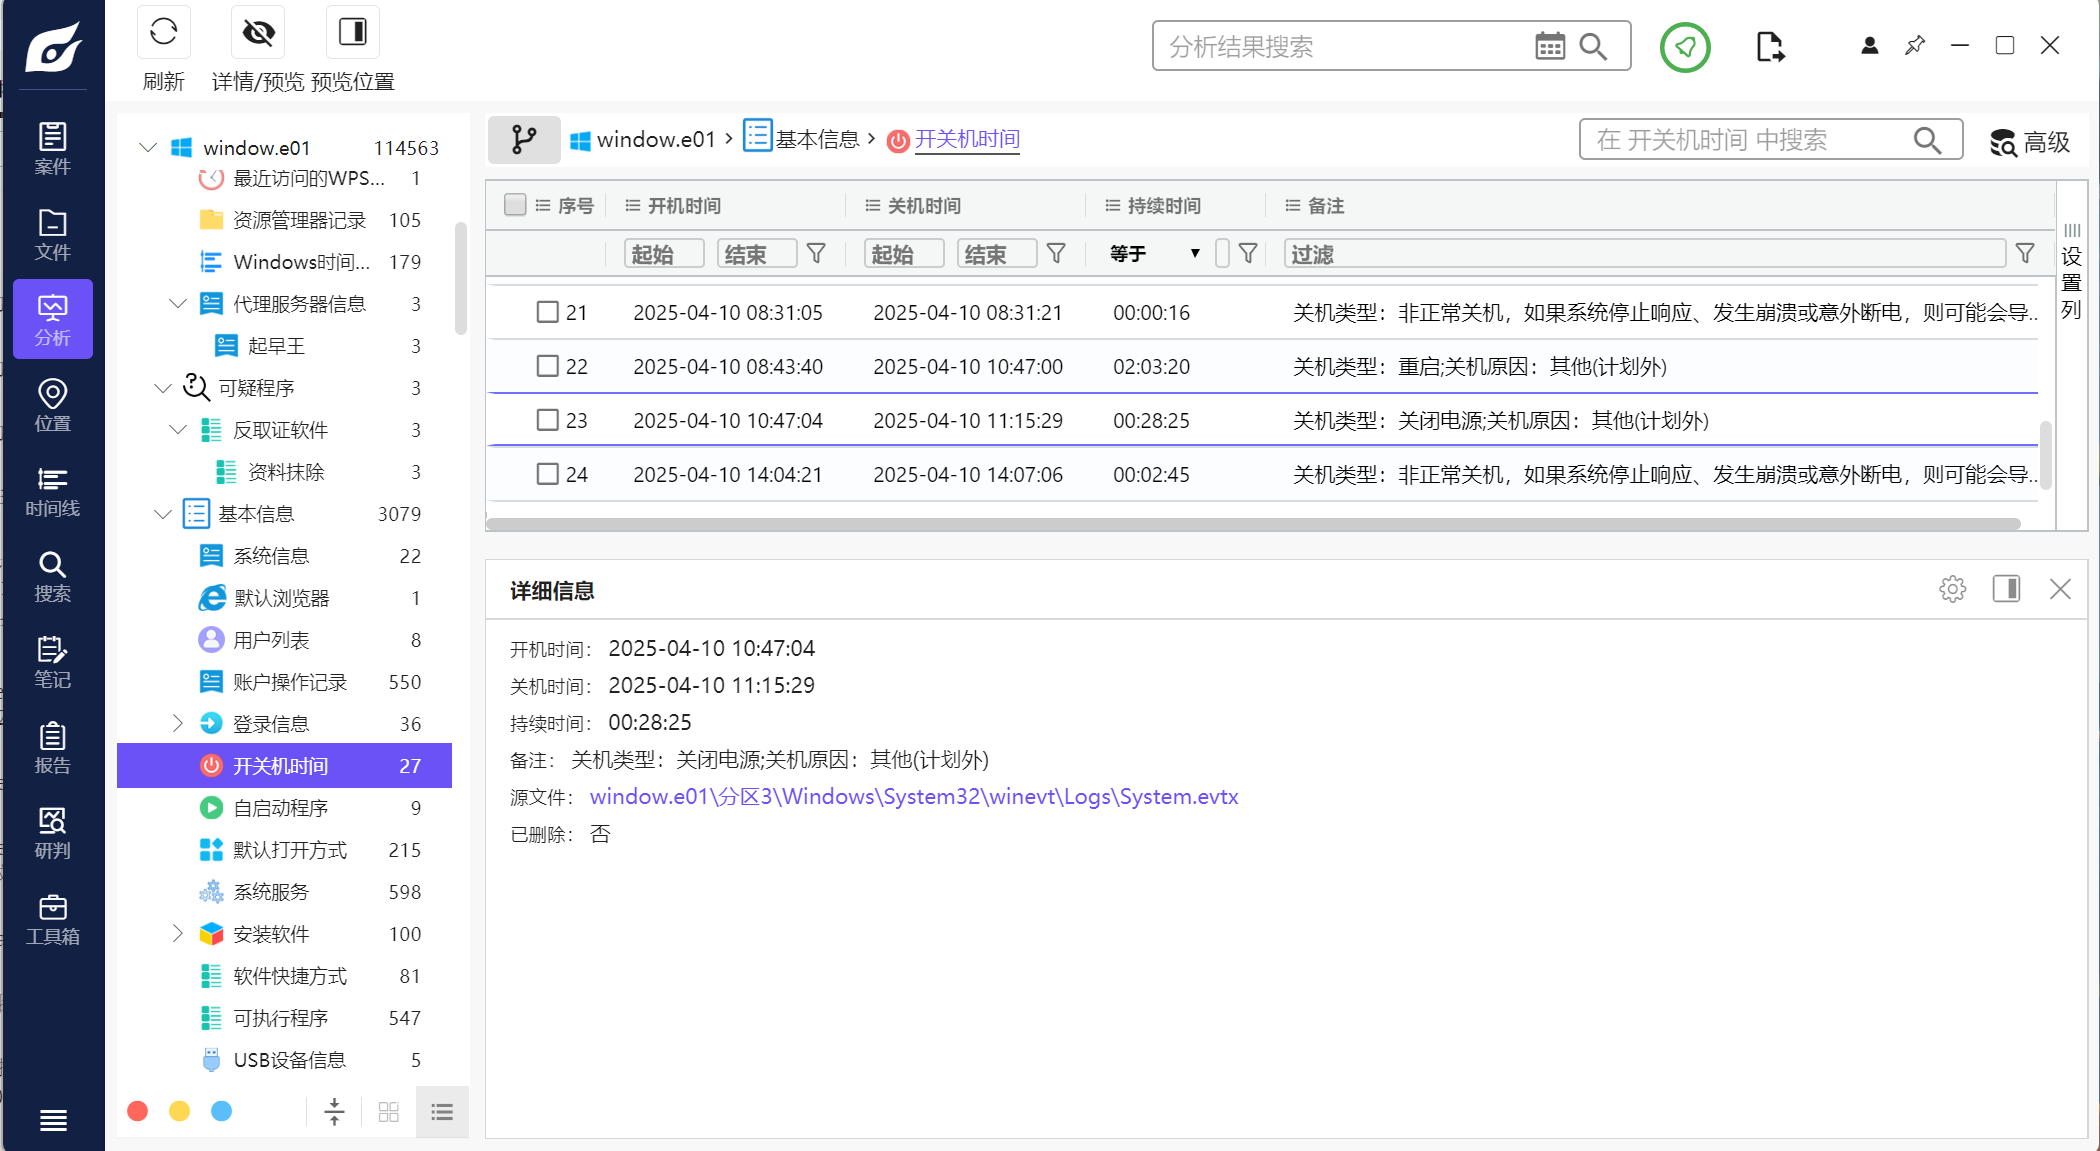Click 关机时间 结束 date field
2100x1151 pixels.
(997, 254)
